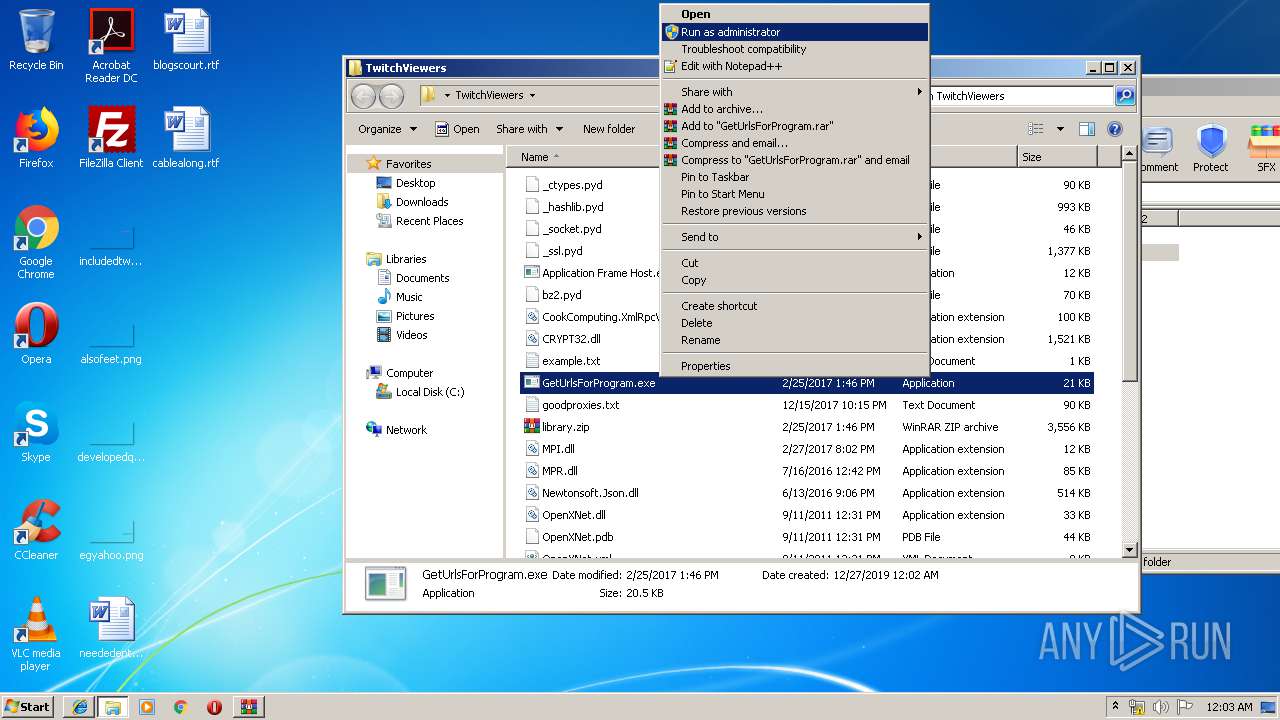Select Add to "GetUrlsForProgram.rar"
This screenshot has width=1280, height=720.
pos(795,126)
